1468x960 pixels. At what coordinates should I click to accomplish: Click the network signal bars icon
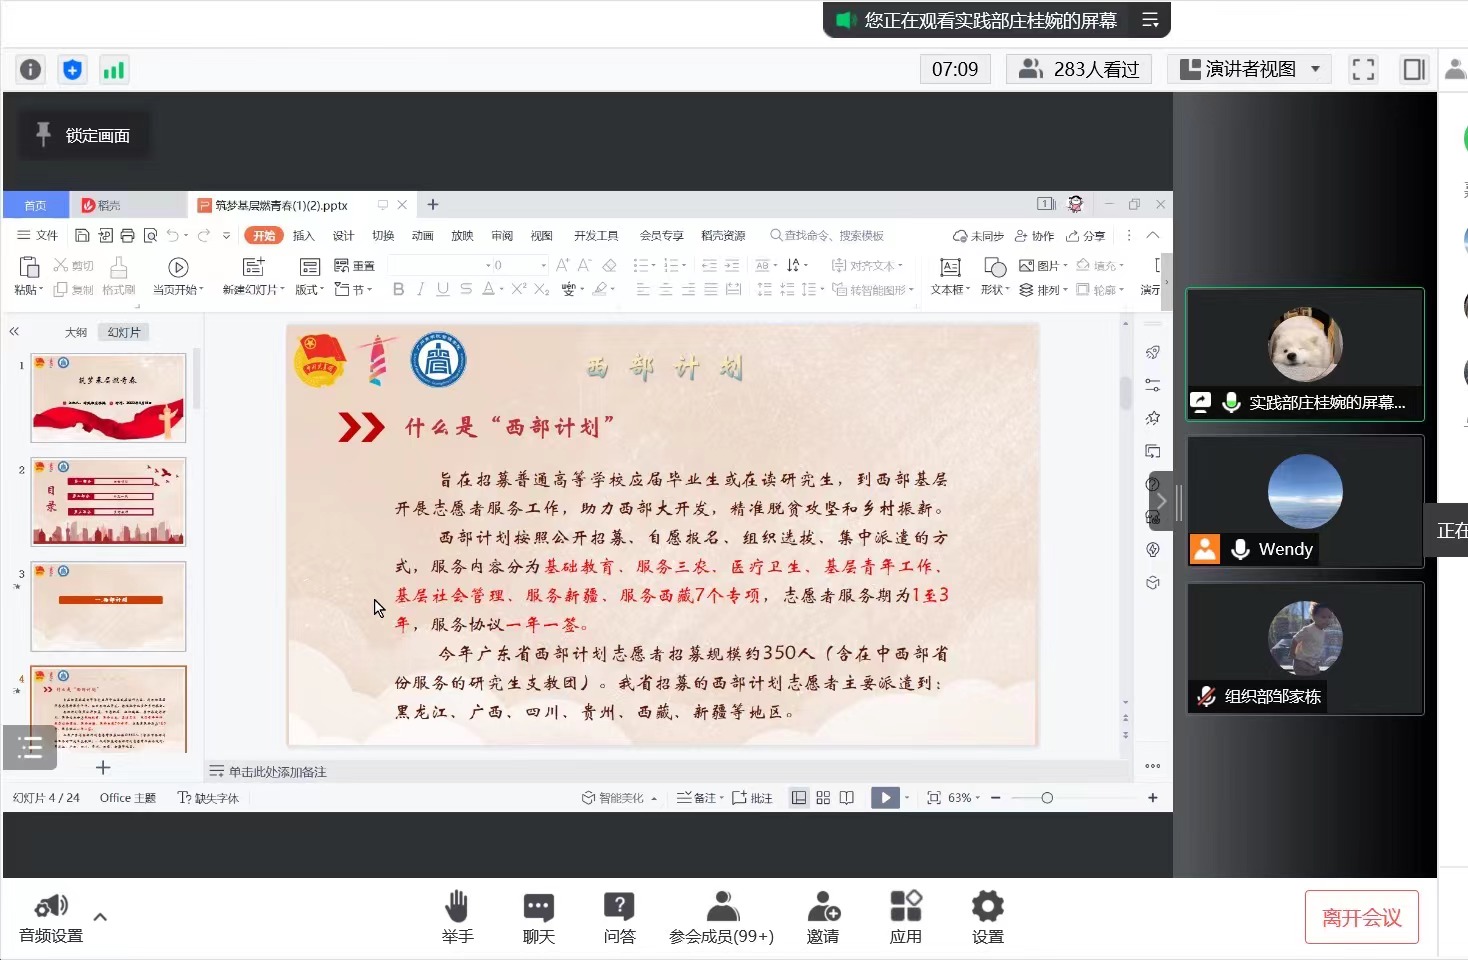[114, 69]
